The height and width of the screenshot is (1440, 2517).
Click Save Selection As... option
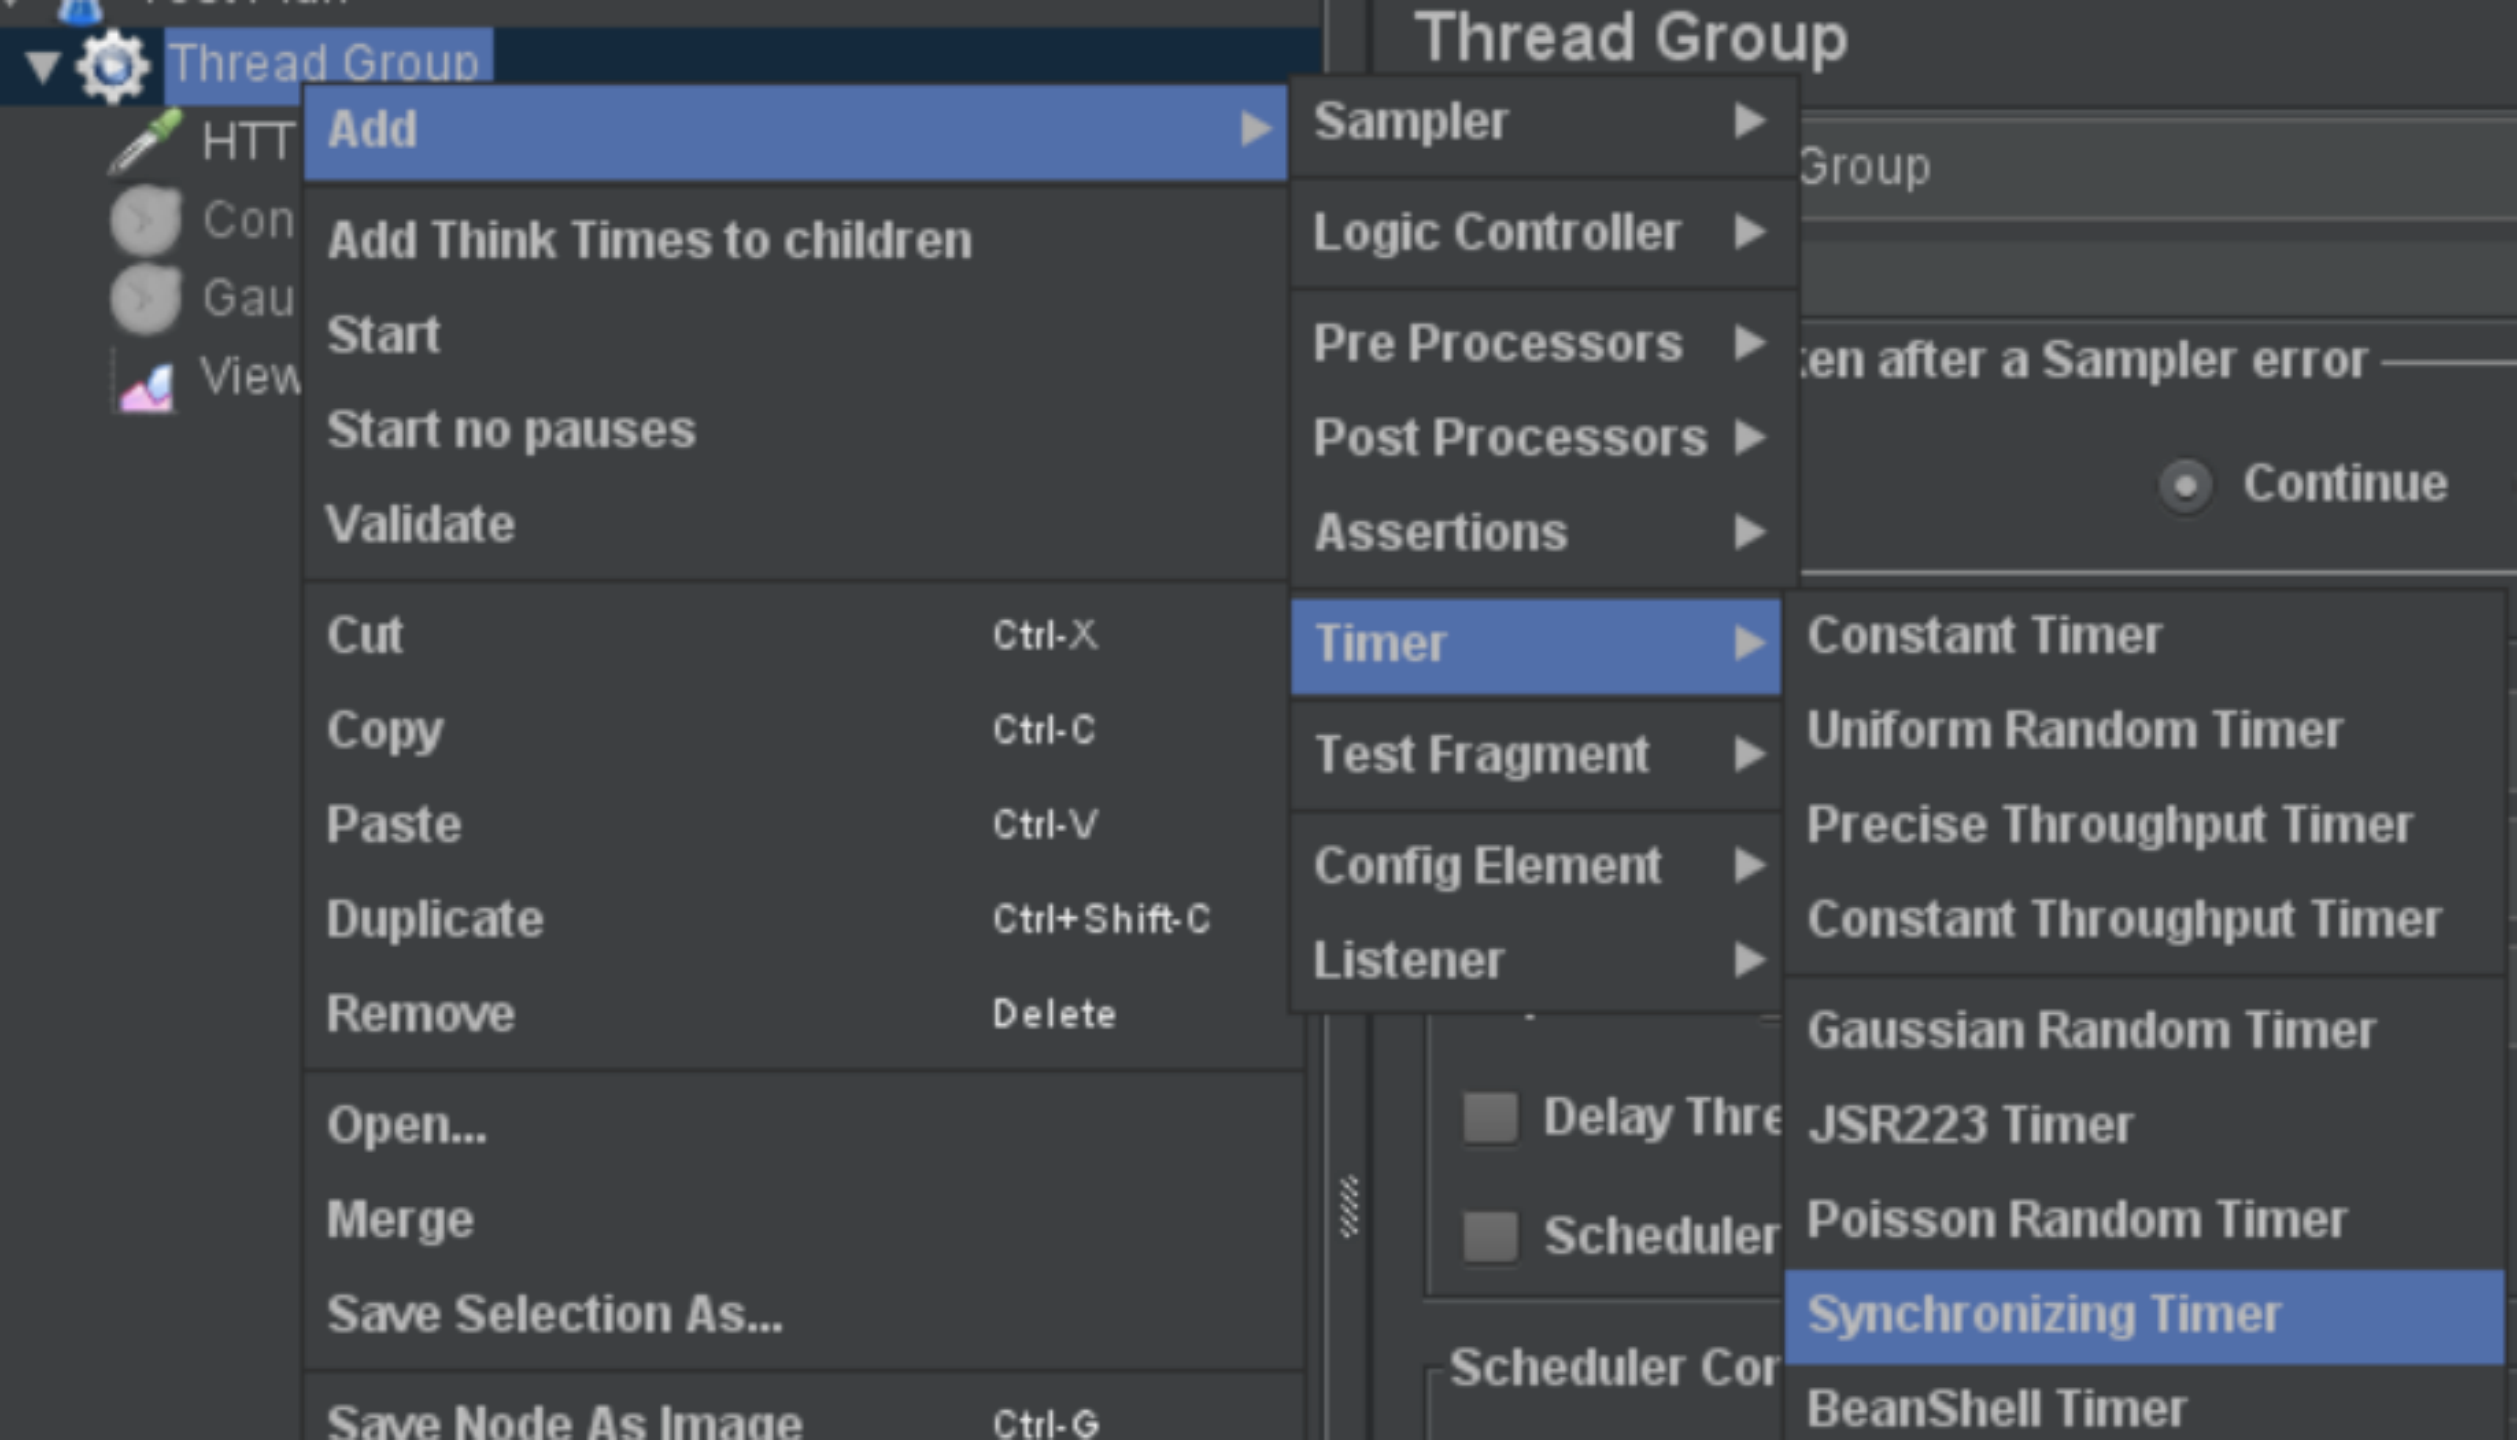click(555, 1314)
